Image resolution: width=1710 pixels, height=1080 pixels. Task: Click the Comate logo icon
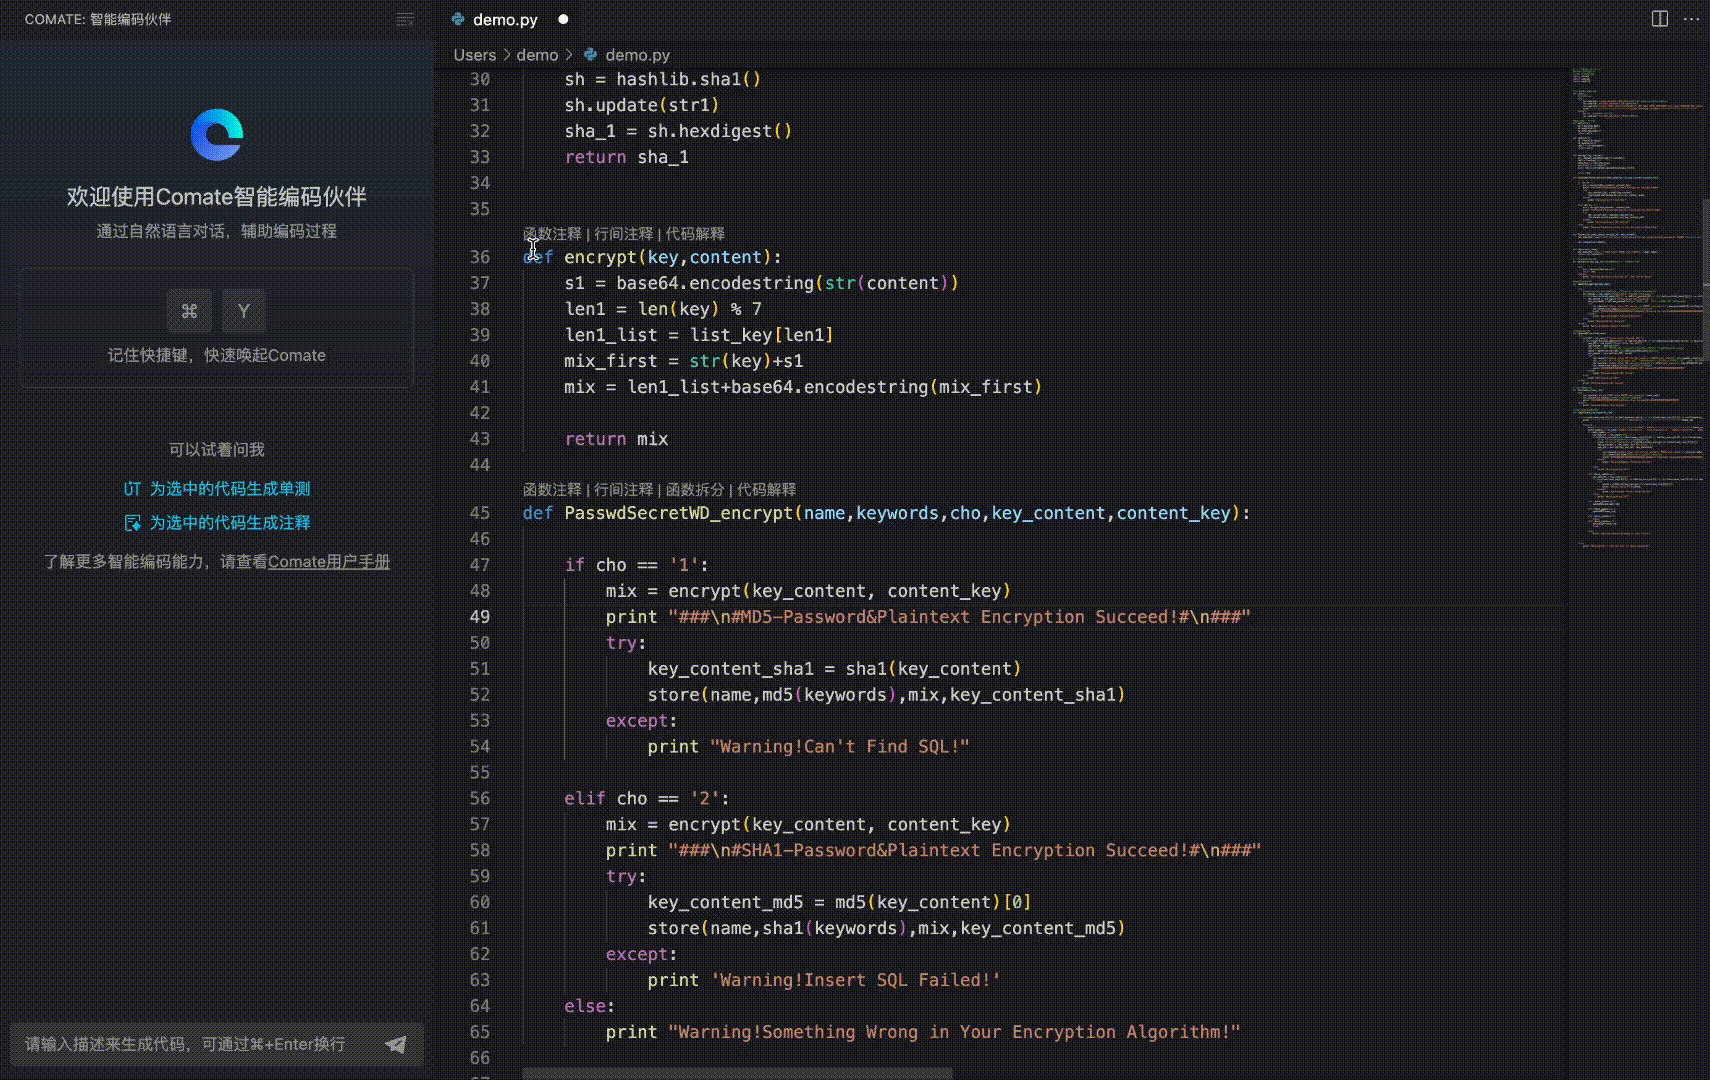tap(217, 135)
